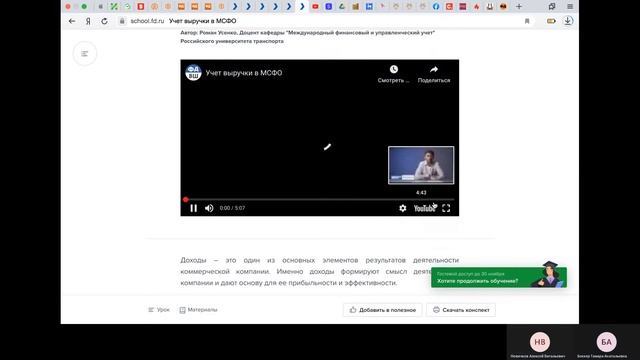Open the video title 'Учет выручки в МСФО'
640x360 pixels.
[244, 73]
